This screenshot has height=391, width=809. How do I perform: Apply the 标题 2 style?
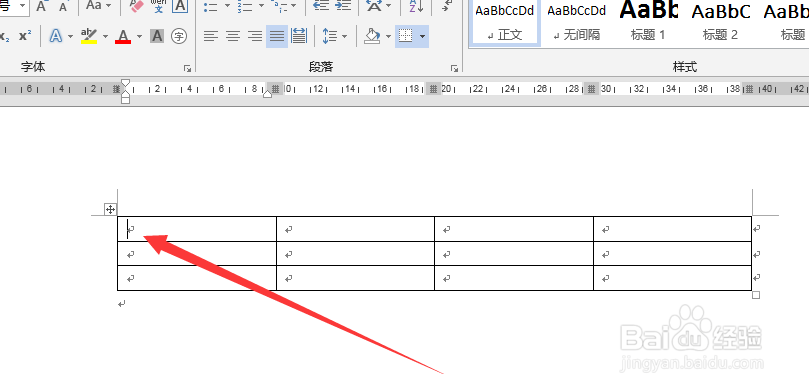(720, 23)
